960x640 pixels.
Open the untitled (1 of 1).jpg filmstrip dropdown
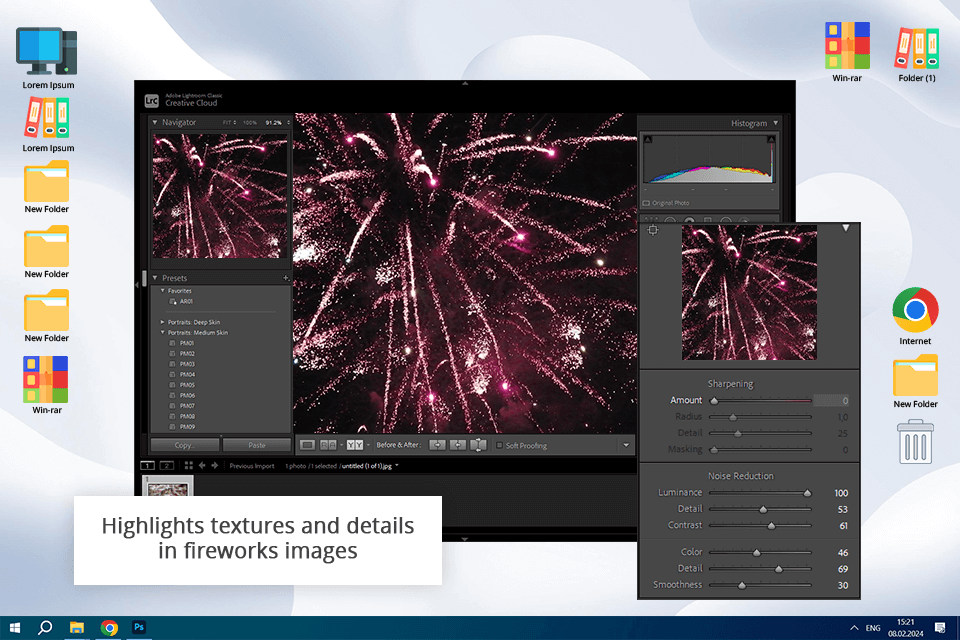pos(397,465)
